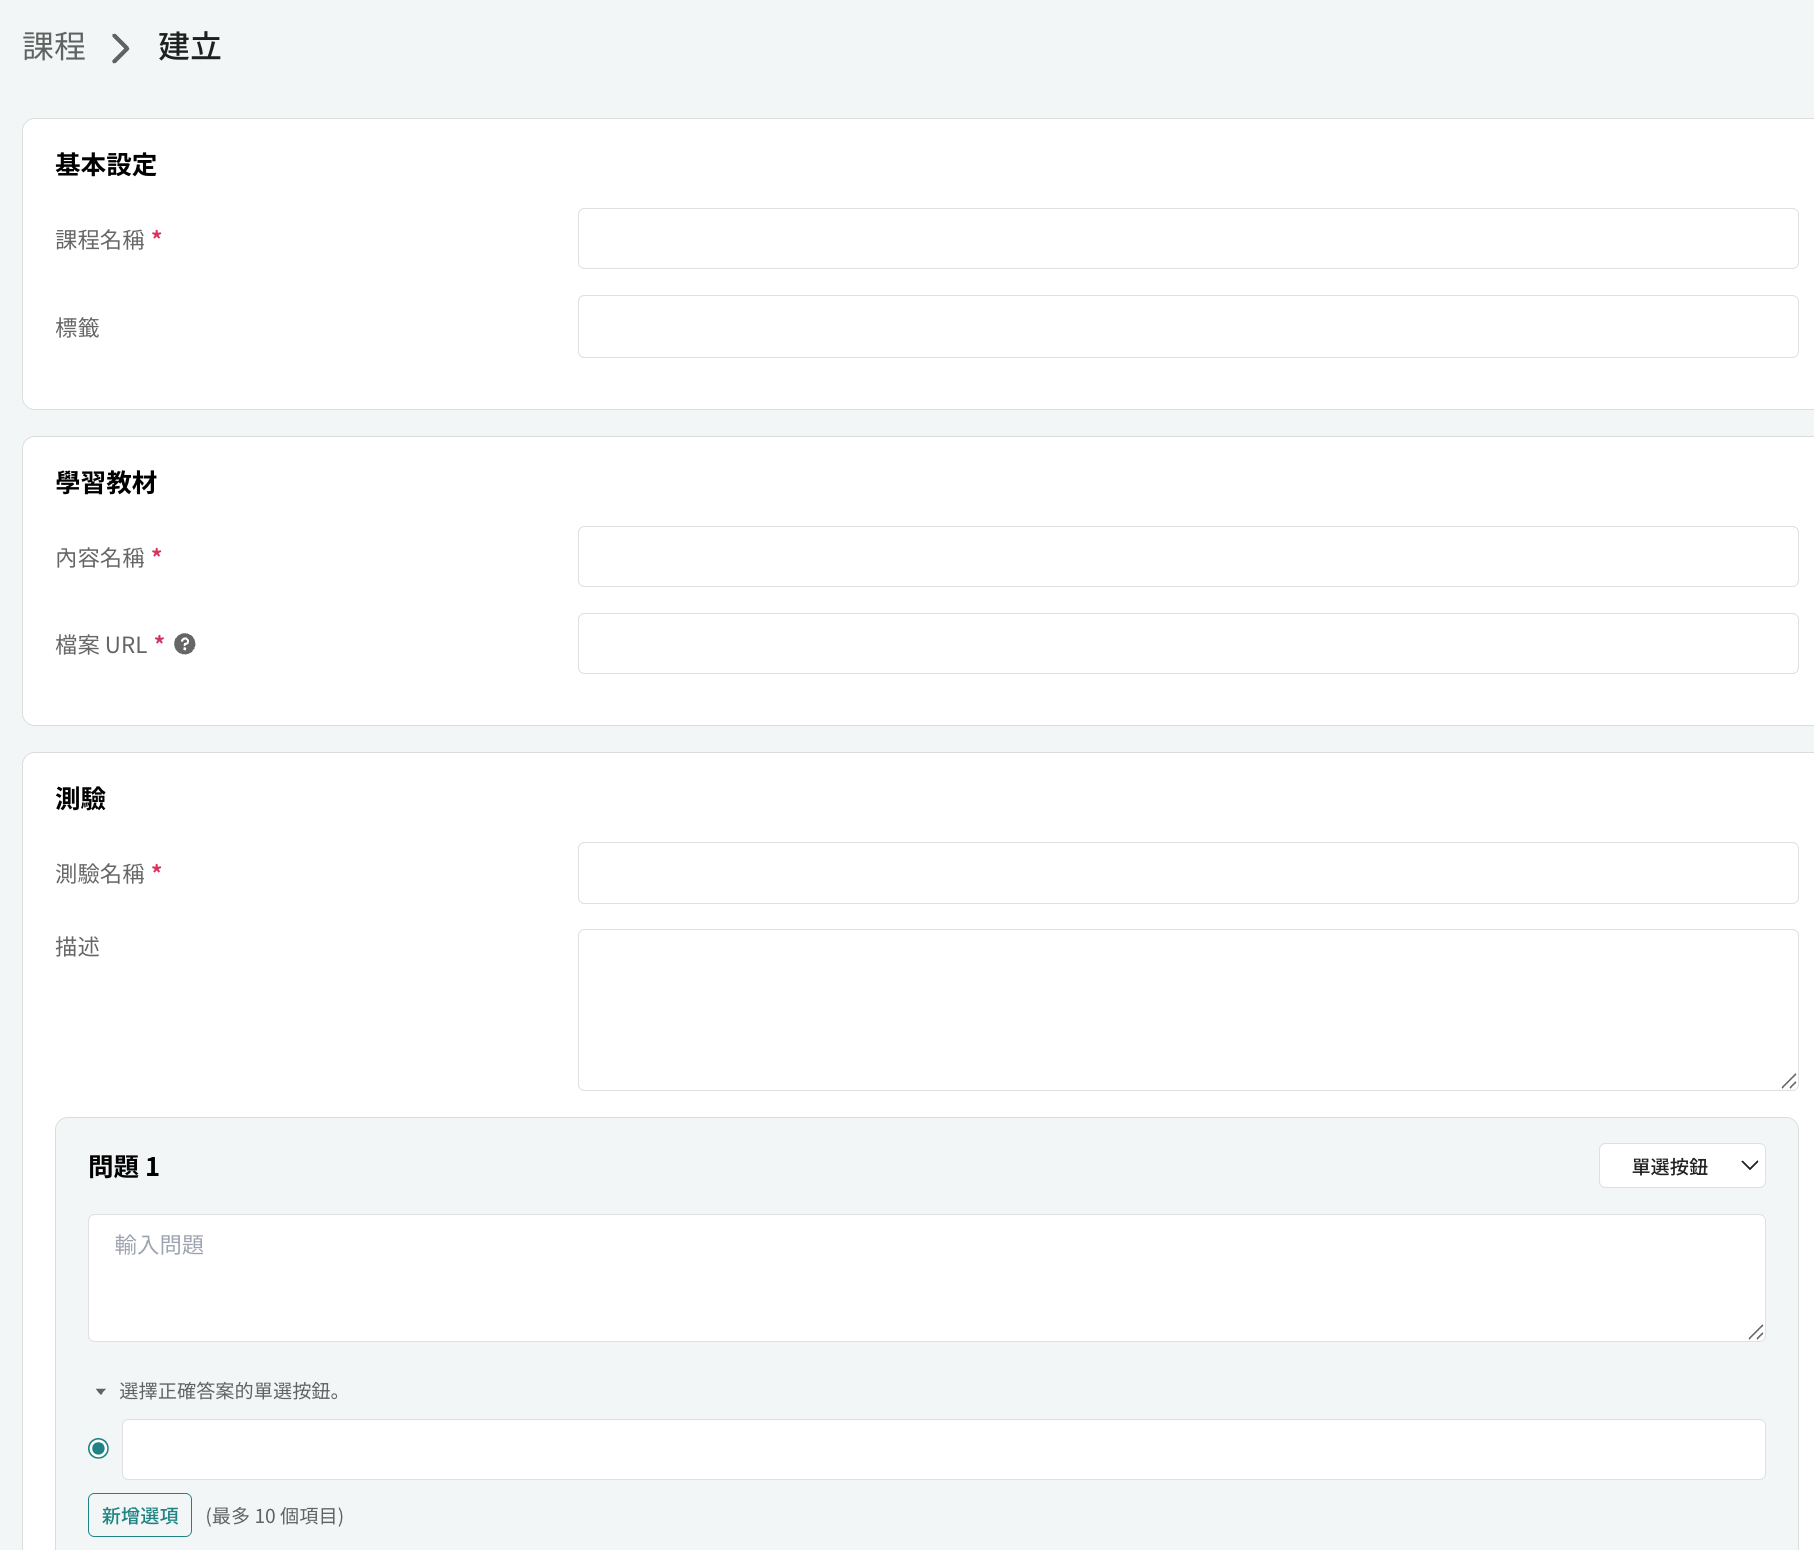This screenshot has width=1814, height=1550.
Task: Select the first answer radio button
Action: click(98, 1448)
